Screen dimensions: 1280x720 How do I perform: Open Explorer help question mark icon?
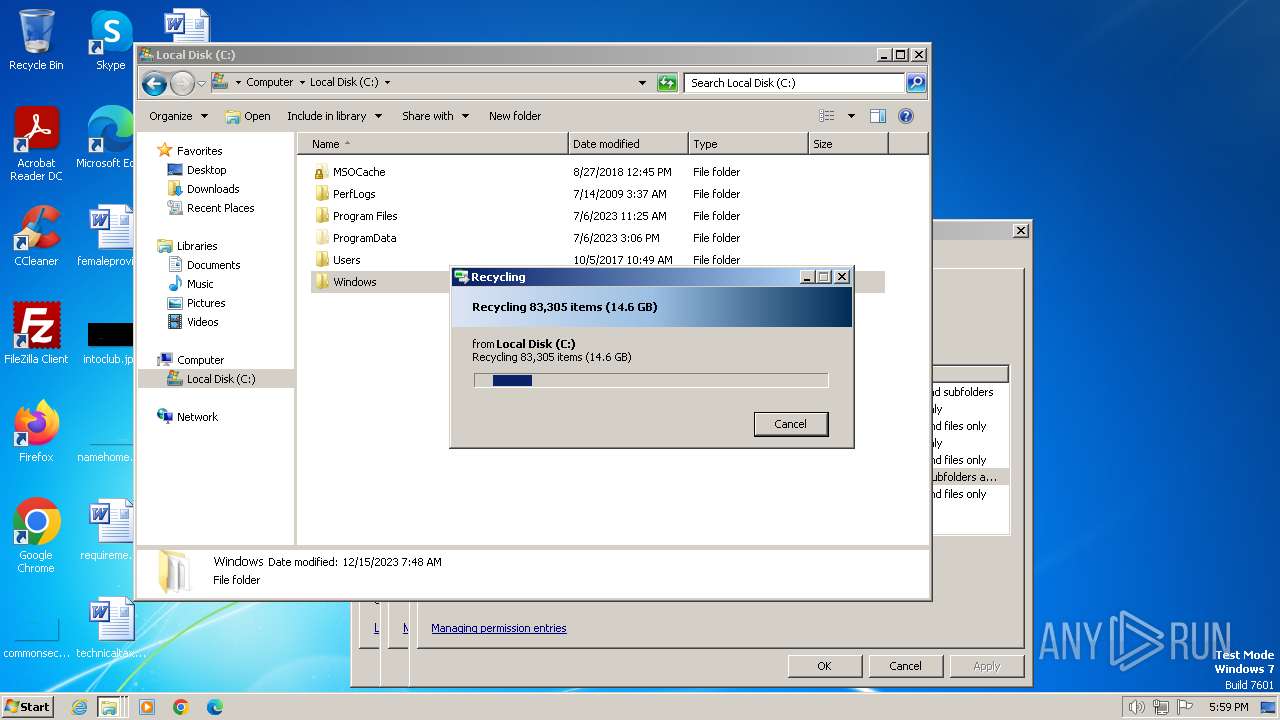pyautogui.click(x=906, y=116)
